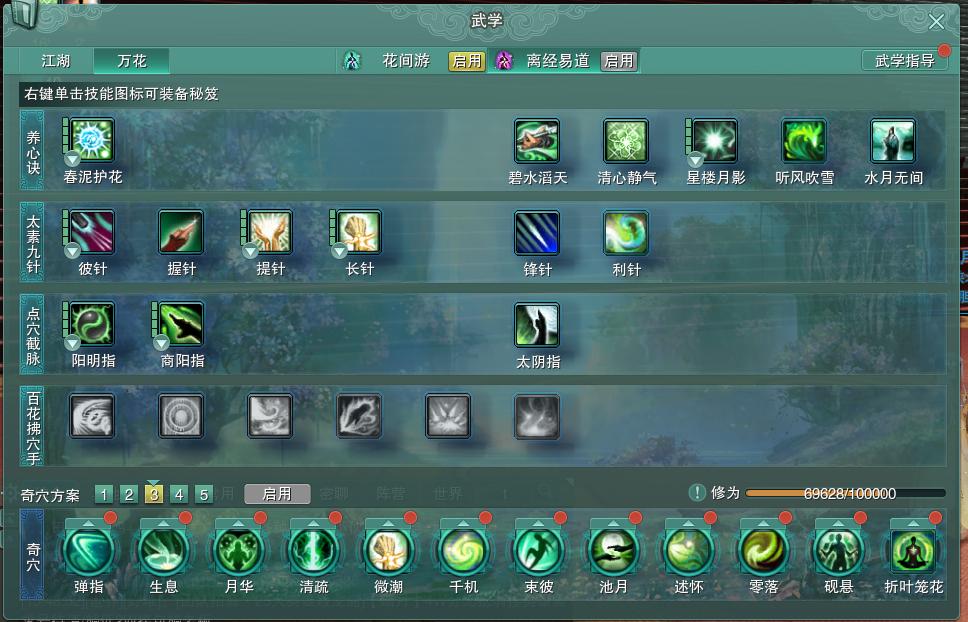Select the 锋针 skill icon
The height and width of the screenshot is (622, 968).
coord(537,233)
